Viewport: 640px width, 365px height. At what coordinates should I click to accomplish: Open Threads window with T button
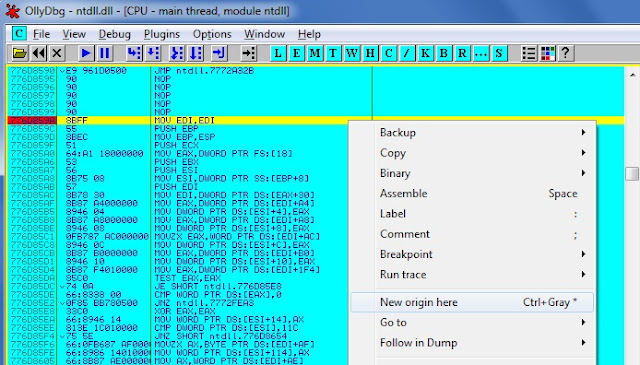(333, 53)
